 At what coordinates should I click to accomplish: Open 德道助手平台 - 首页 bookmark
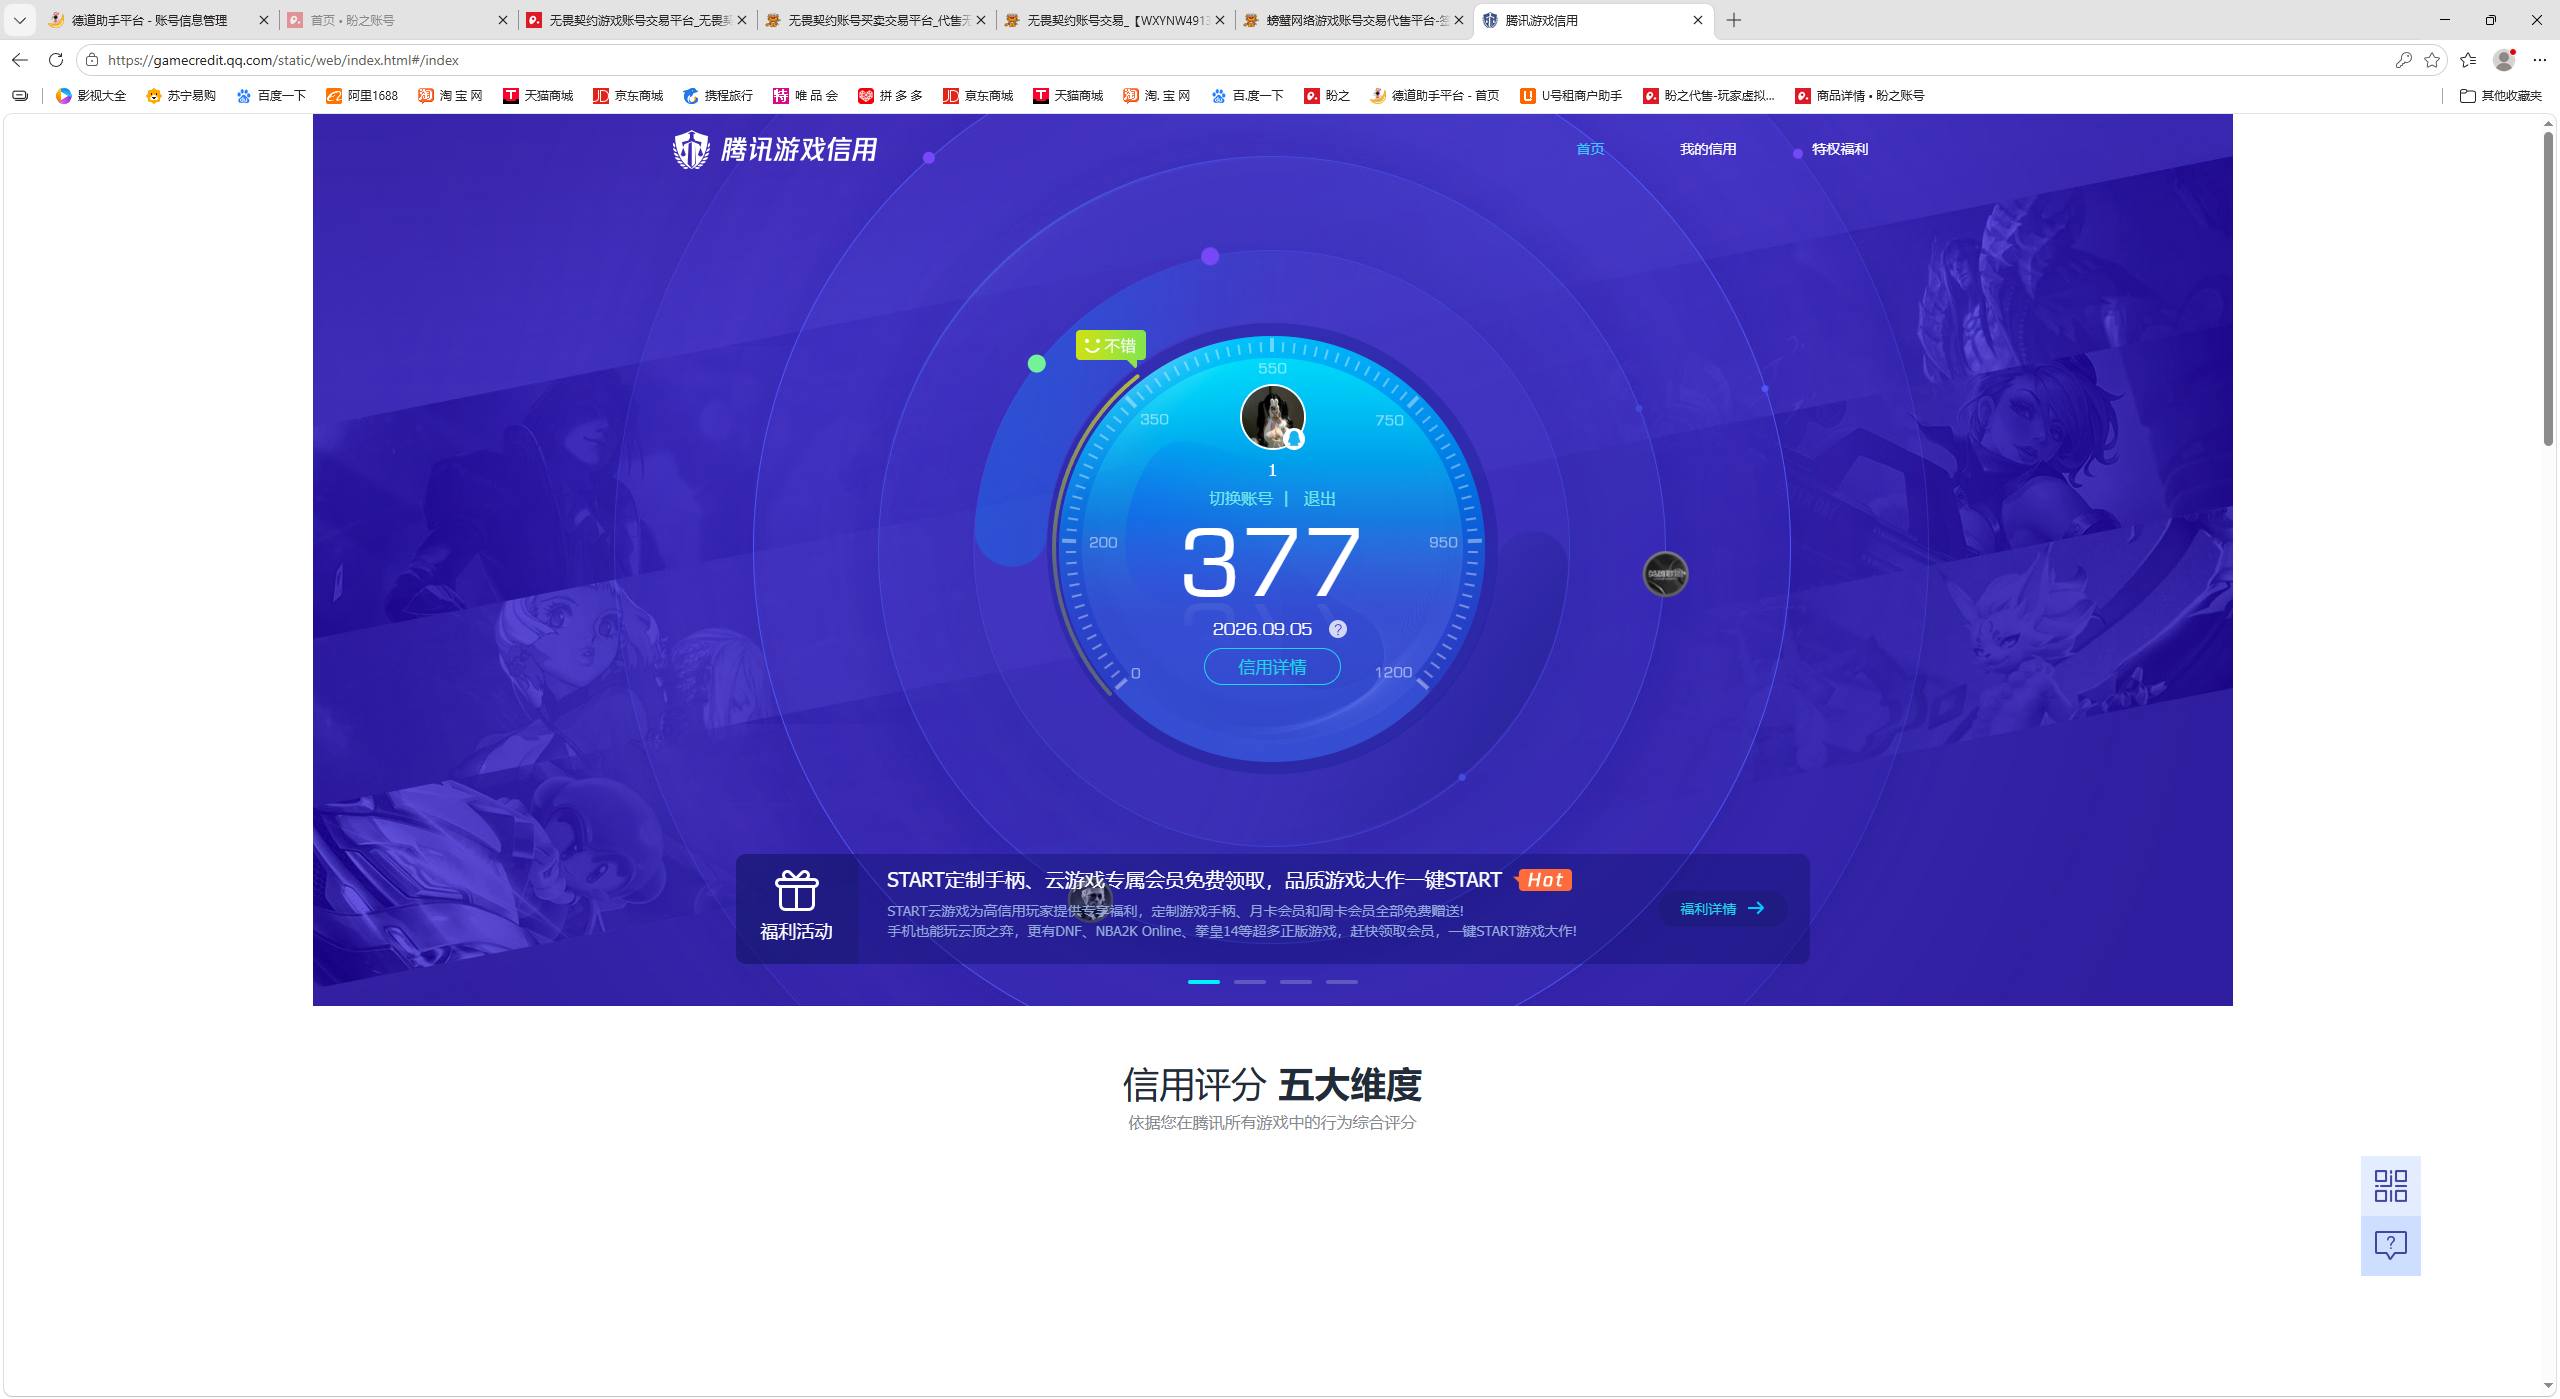click(1435, 96)
